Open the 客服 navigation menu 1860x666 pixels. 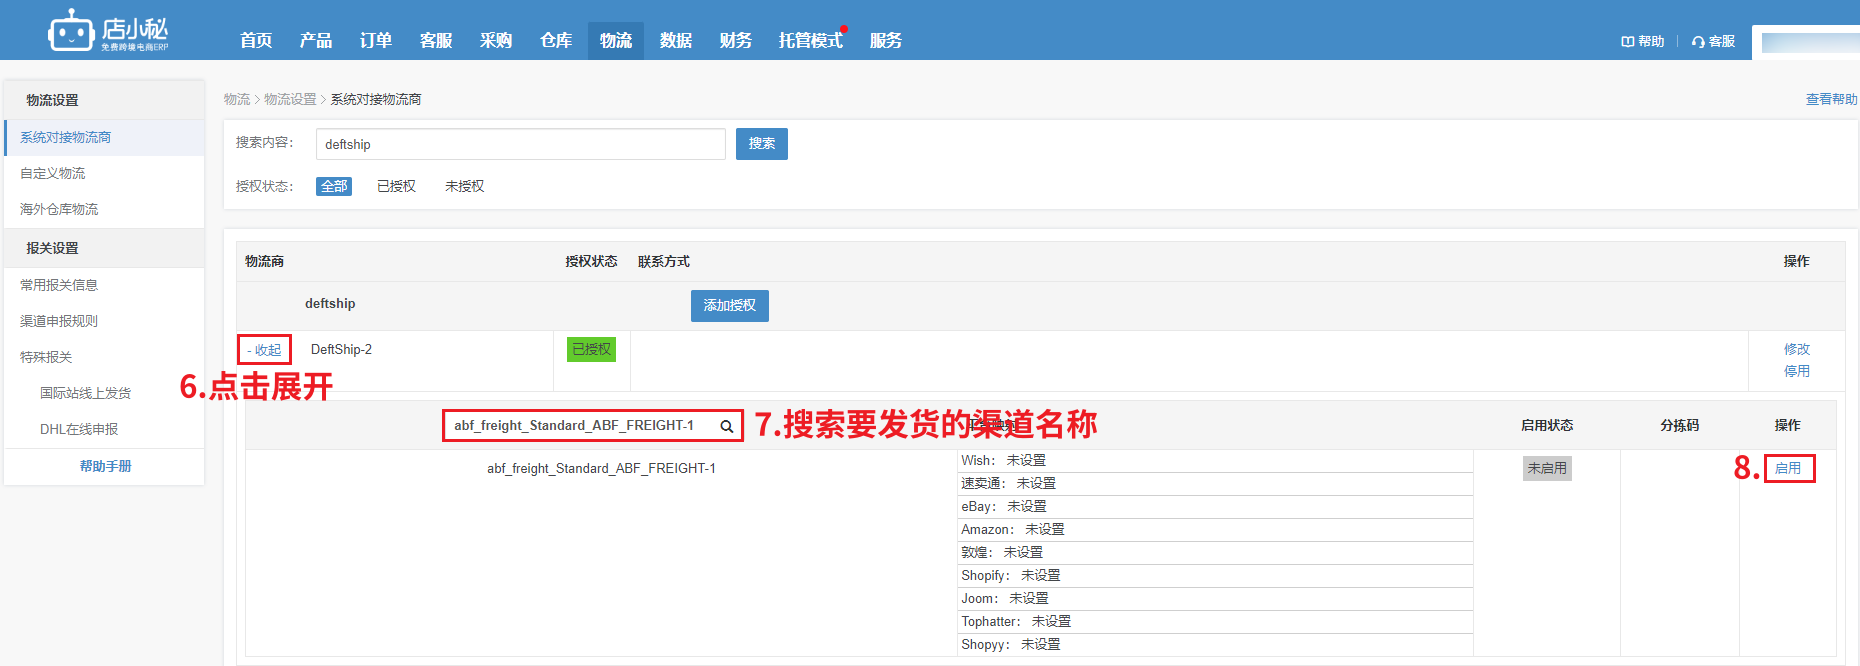pos(436,40)
